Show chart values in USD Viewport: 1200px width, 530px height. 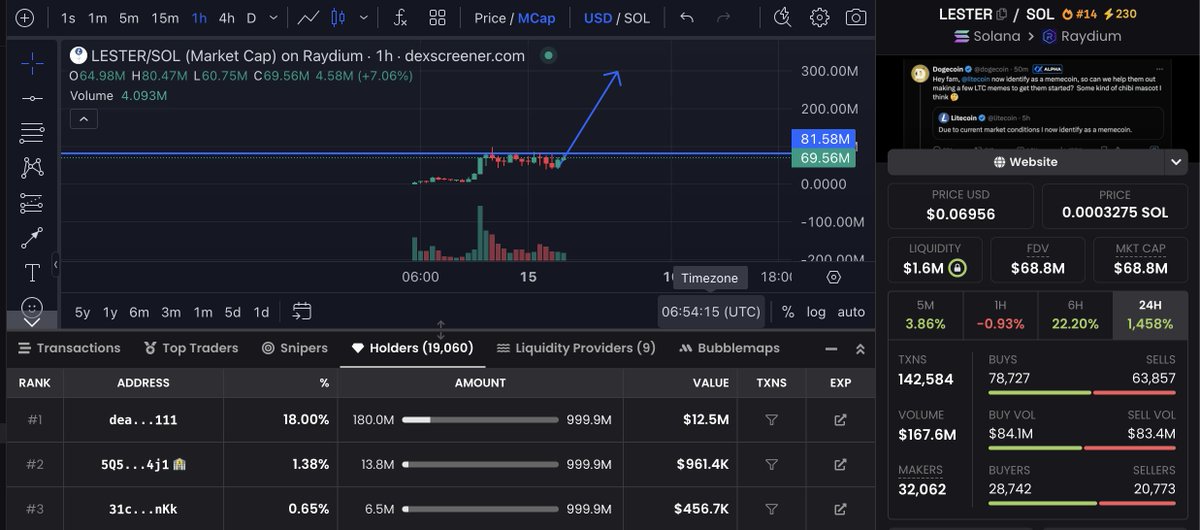598,18
